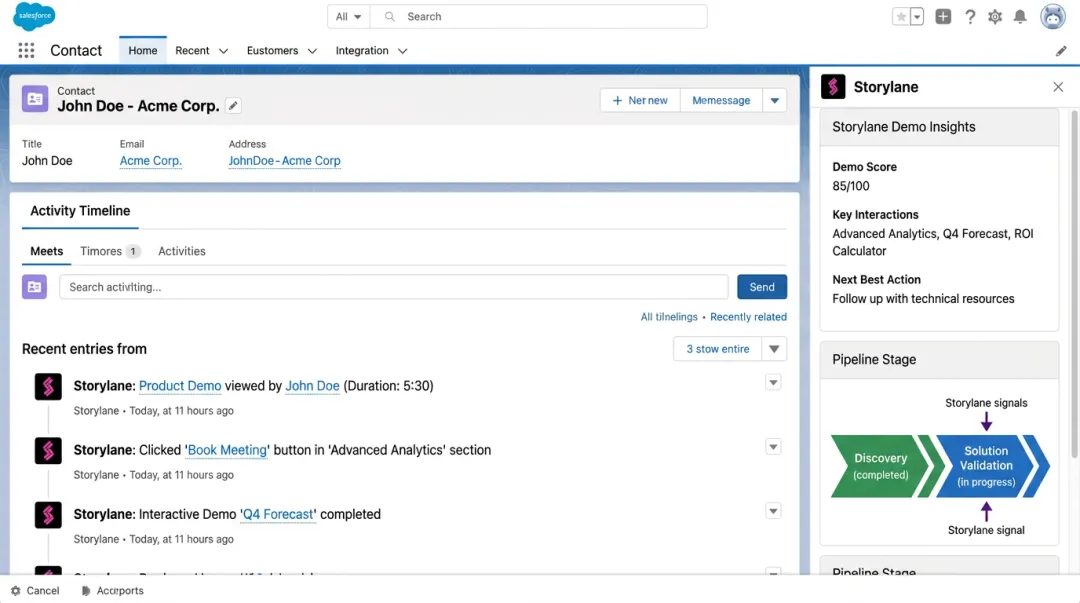Open the favorites list dropdown arrow
1080x603 pixels.
point(917,17)
